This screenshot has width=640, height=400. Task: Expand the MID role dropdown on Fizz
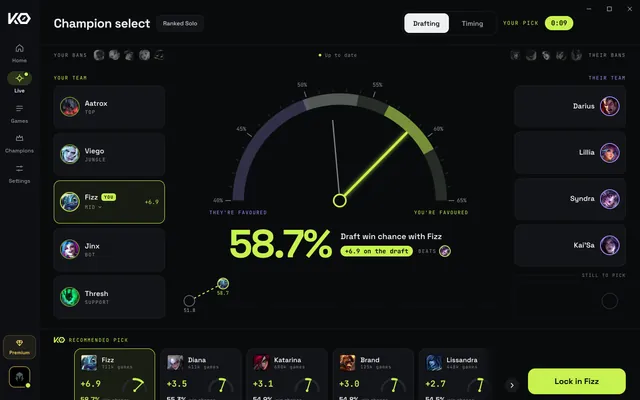(x=93, y=207)
